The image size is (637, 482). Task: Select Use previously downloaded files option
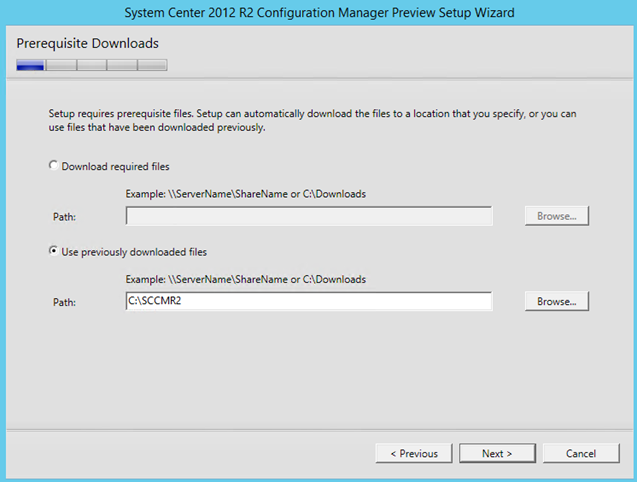coord(53,251)
